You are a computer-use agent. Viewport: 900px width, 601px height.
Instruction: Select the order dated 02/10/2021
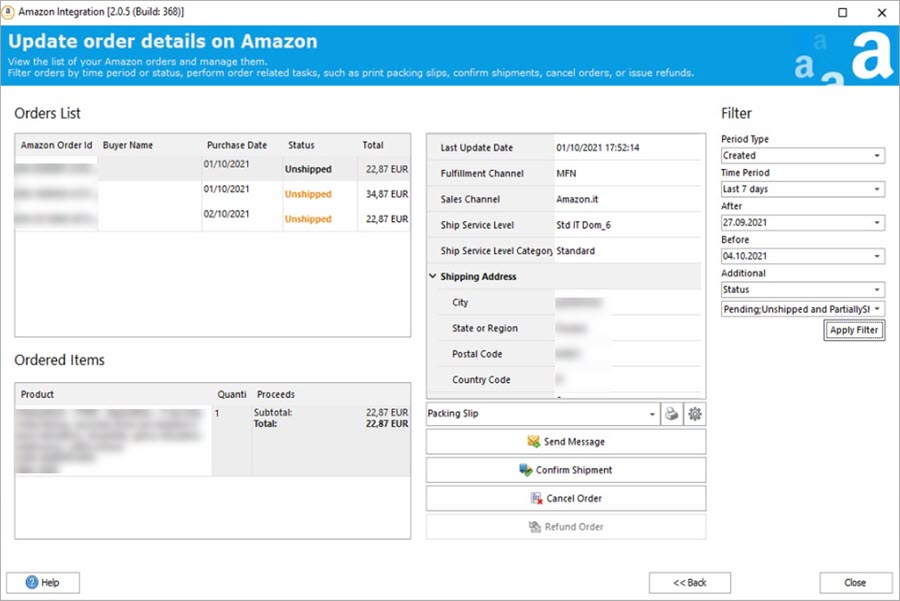[212, 219]
